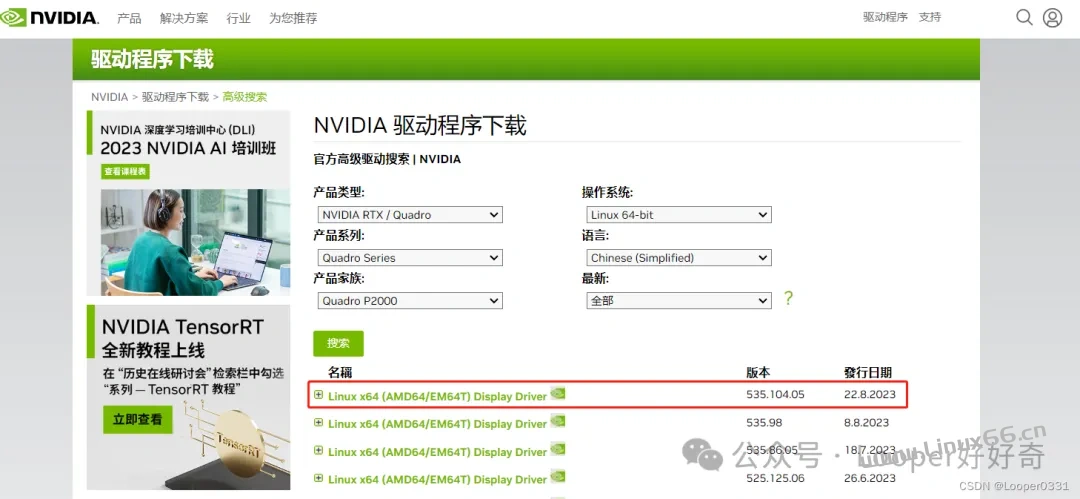
Task: Open the Display Driver link for version 535.98
Action: tap(437, 424)
